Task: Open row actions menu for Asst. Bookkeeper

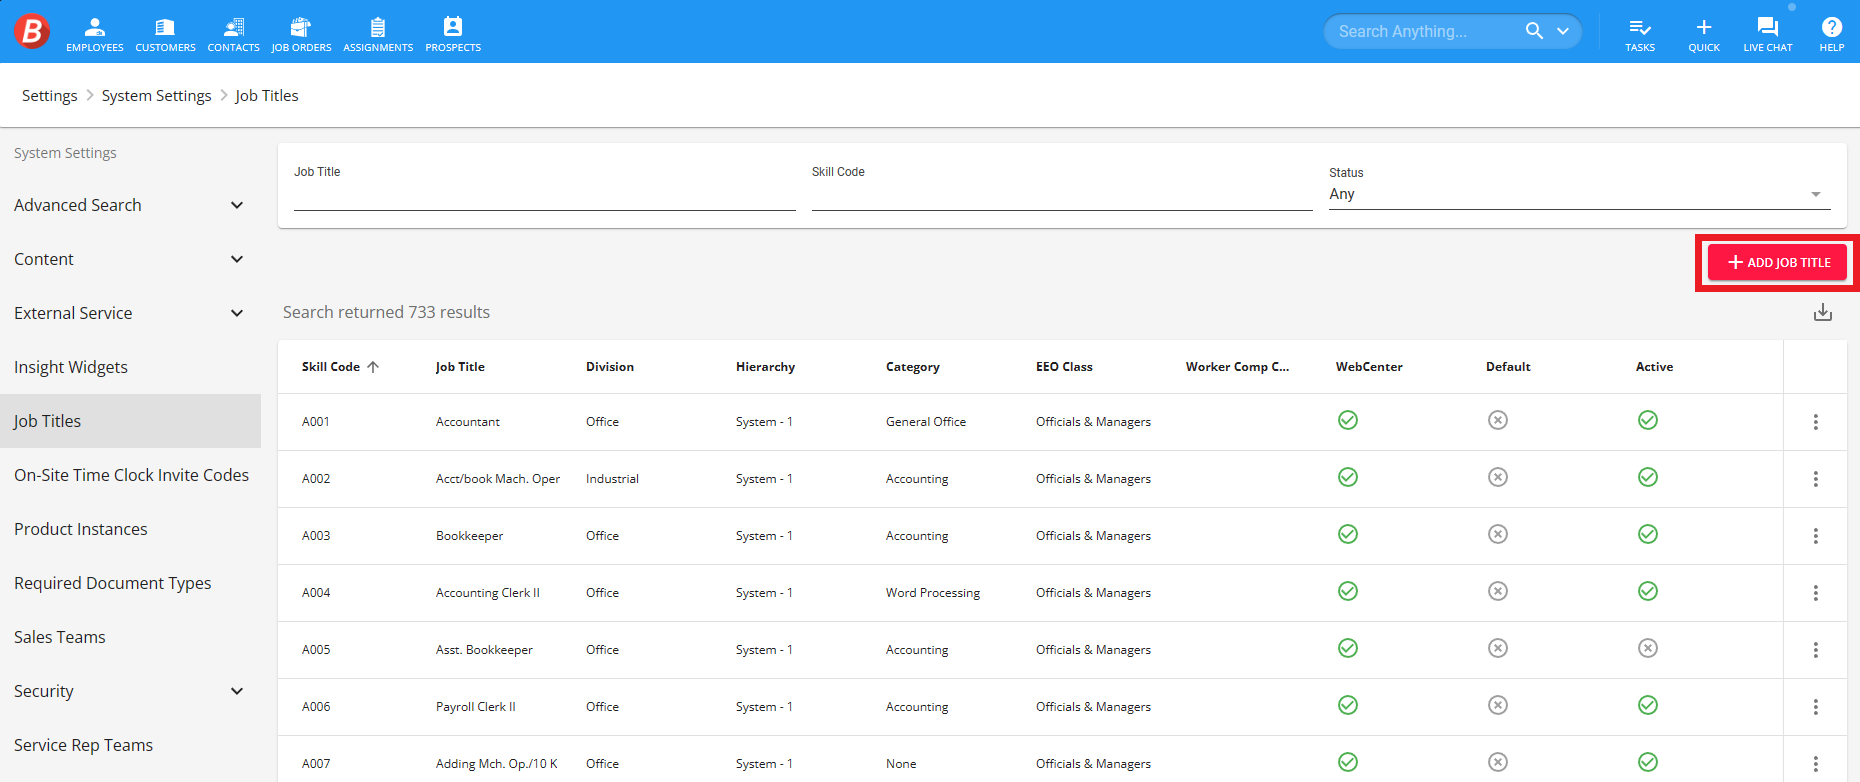Action: pos(1816,650)
